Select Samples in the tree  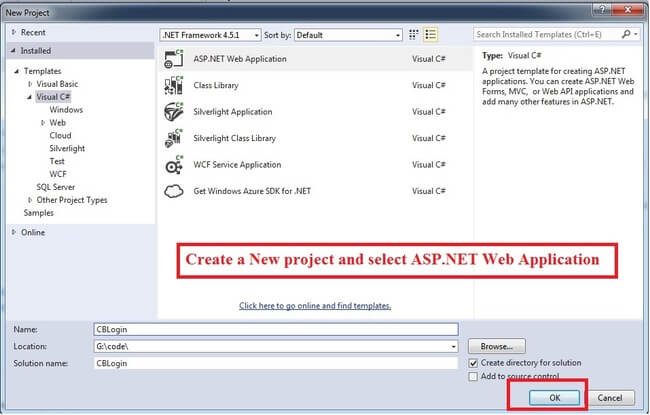pyautogui.click(x=39, y=213)
